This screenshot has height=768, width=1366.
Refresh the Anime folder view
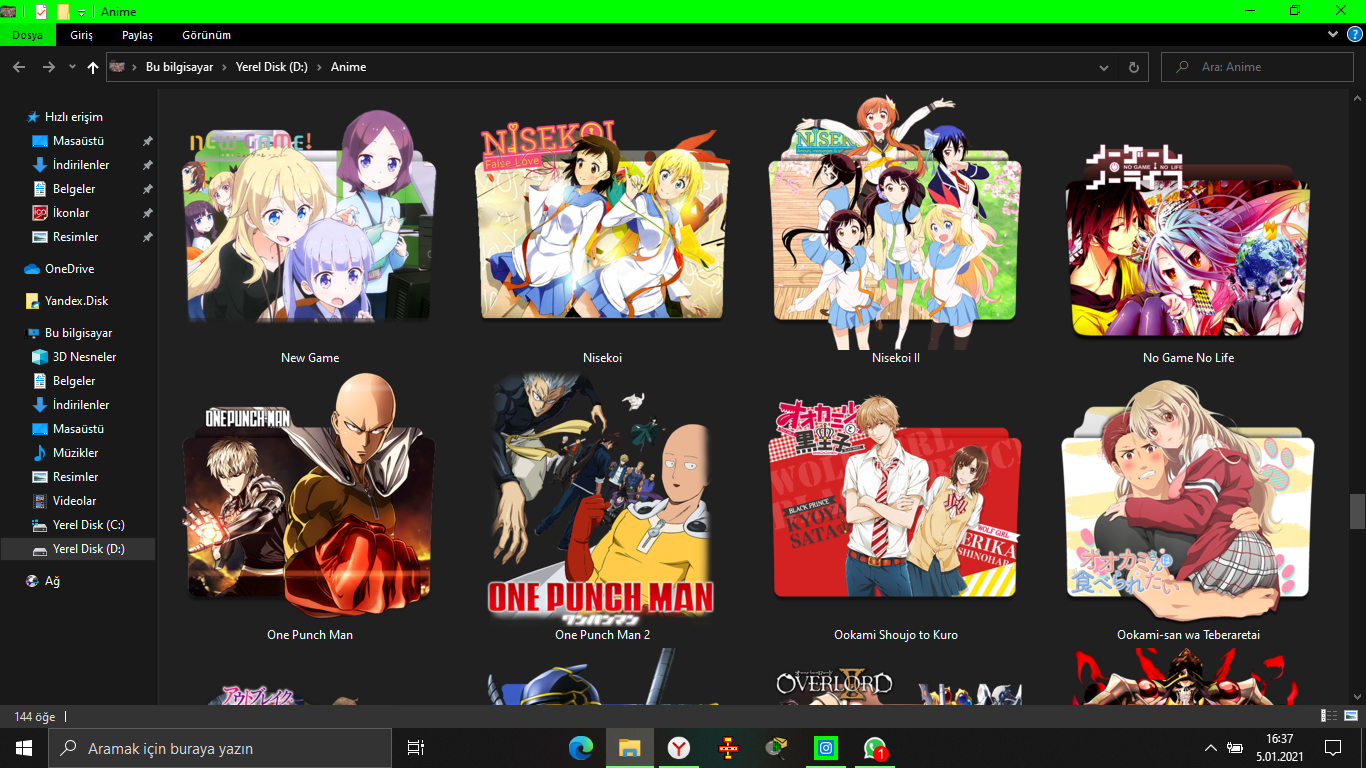[1133, 67]
